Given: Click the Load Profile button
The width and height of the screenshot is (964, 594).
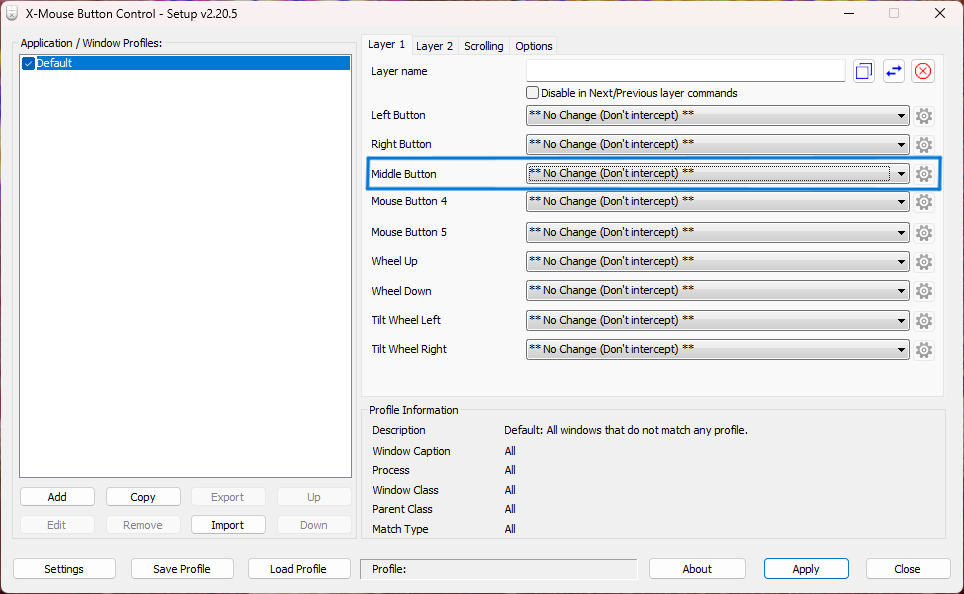Looking at the screenshot, I should (x=298, y=569).
